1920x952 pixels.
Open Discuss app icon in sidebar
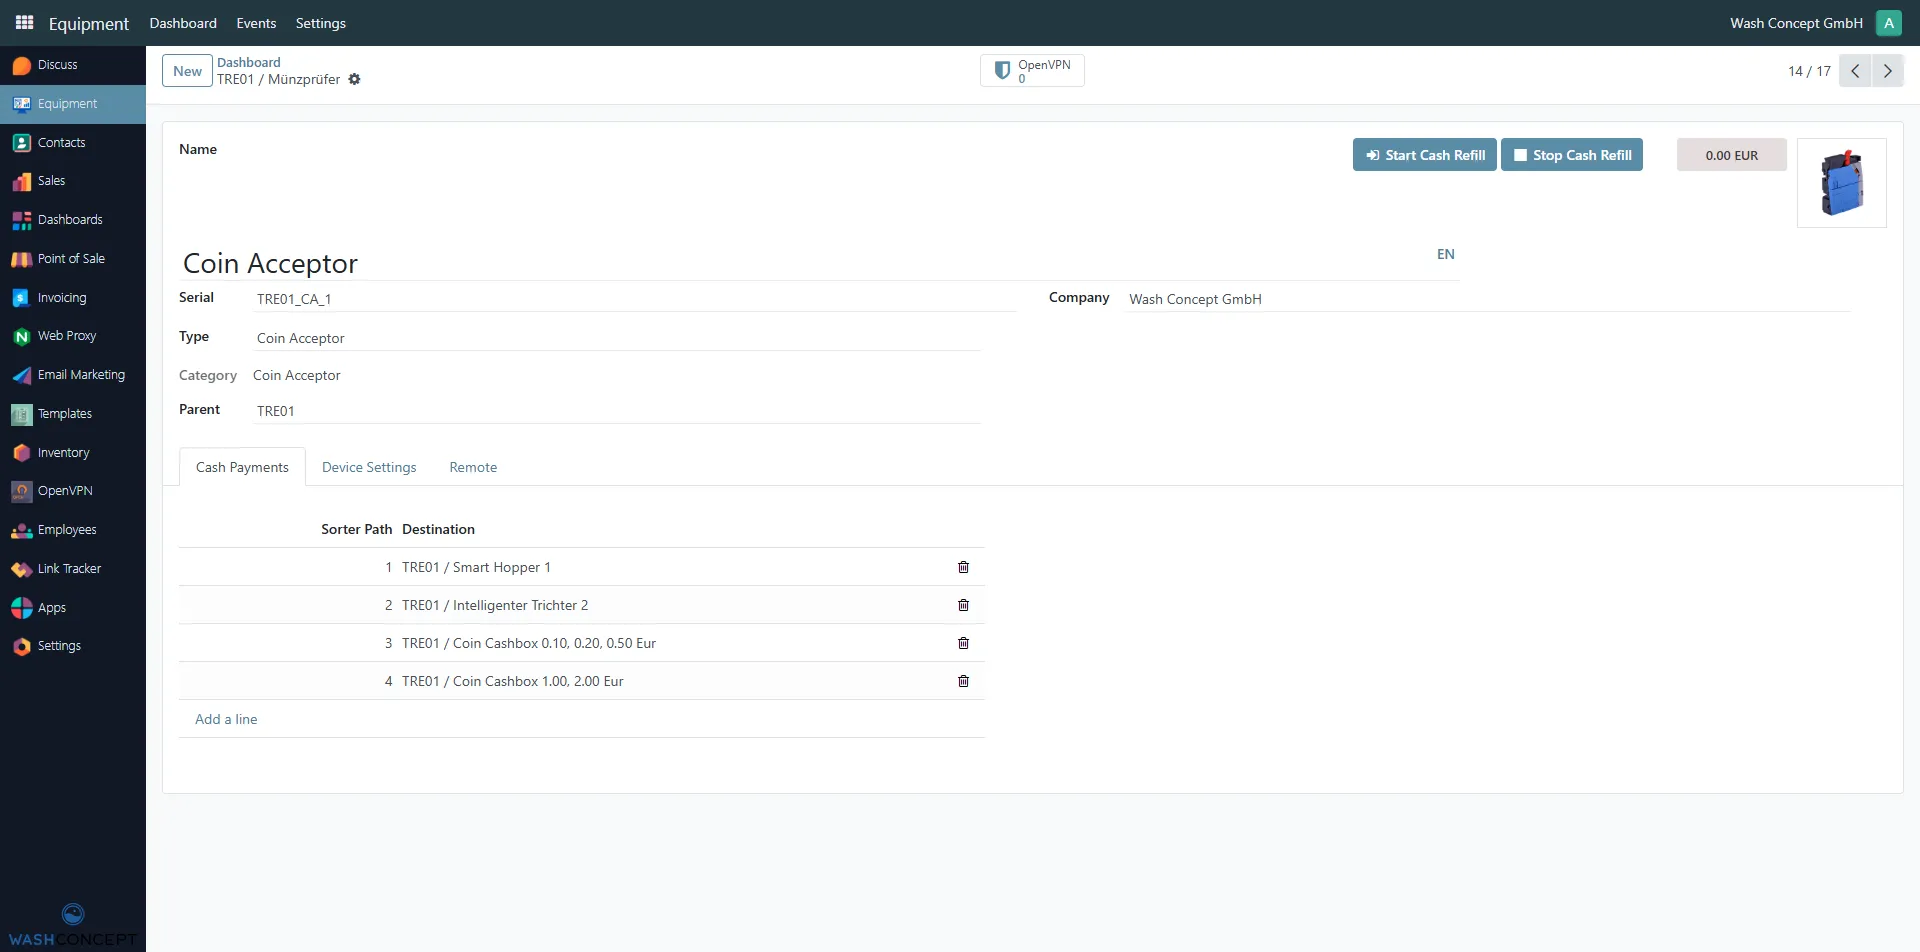pyautogui.click(x=21, y=65)
